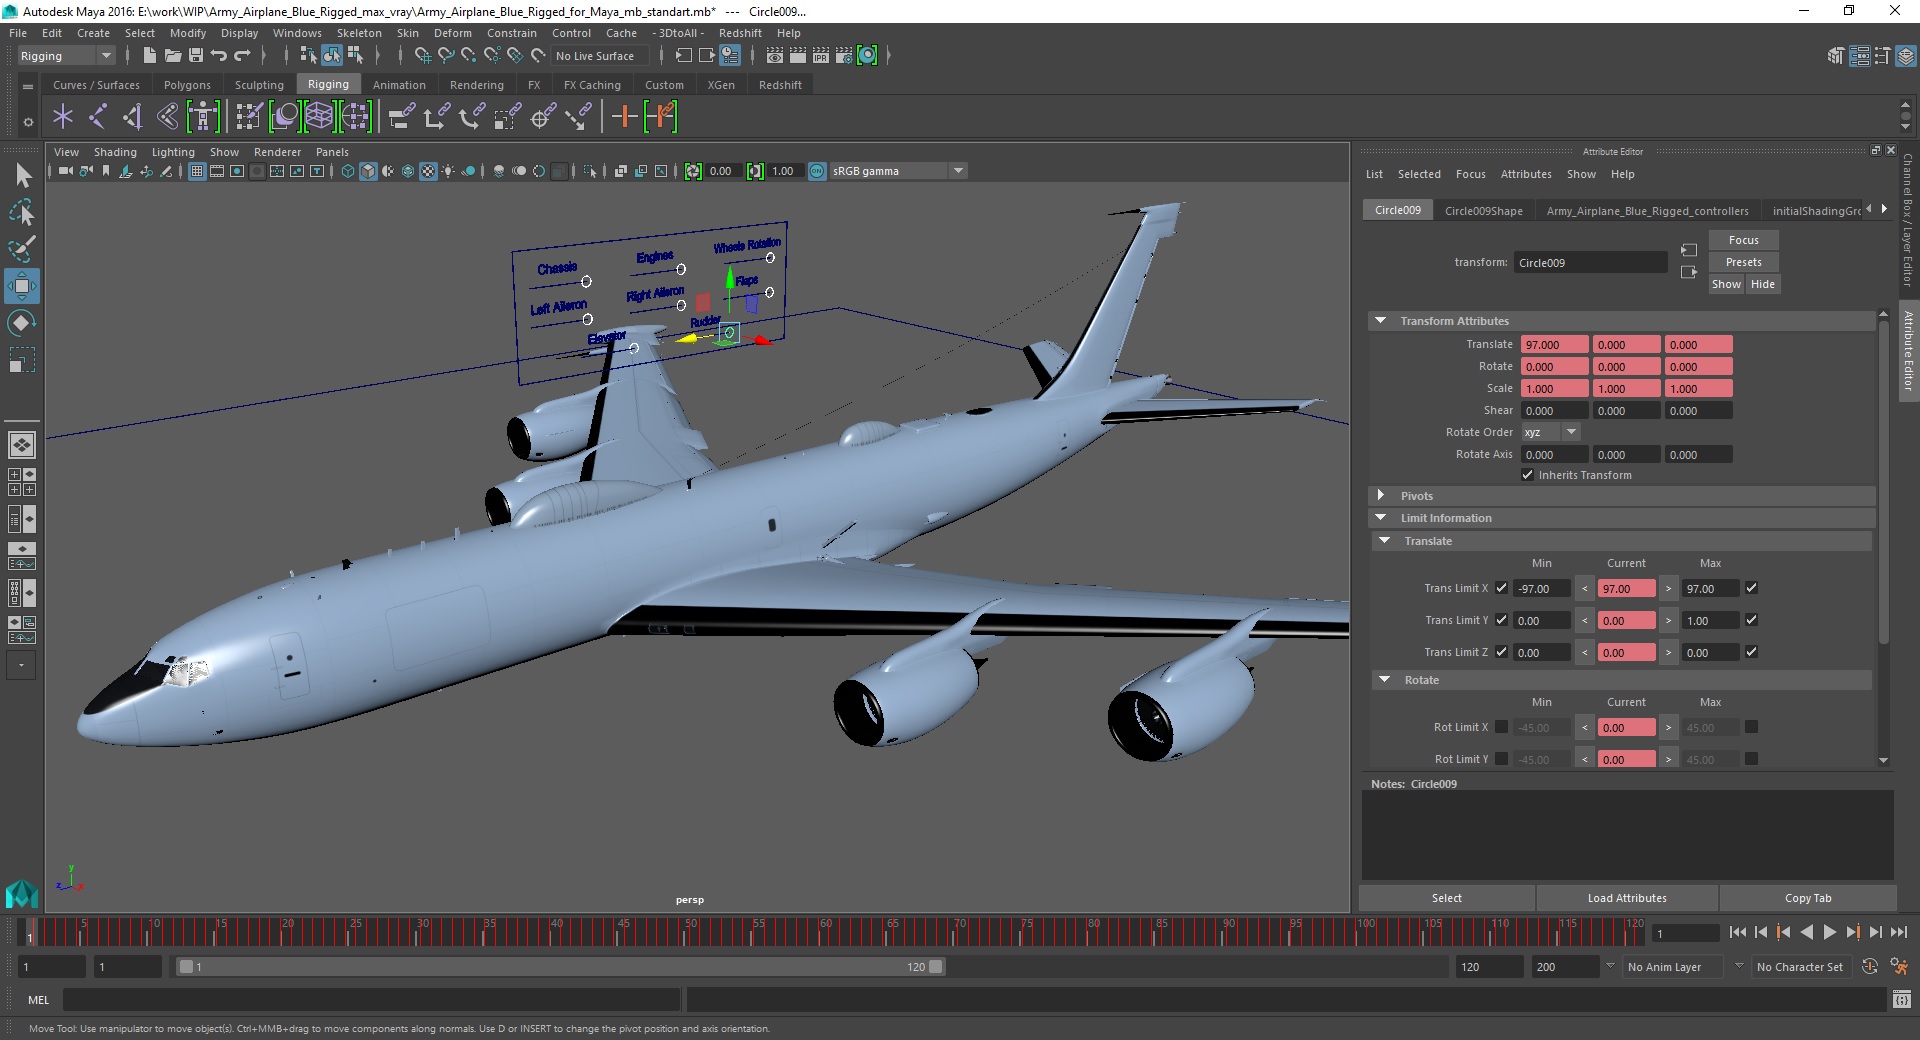Uncheck Trans Limit Z max checkbox

1751,652
